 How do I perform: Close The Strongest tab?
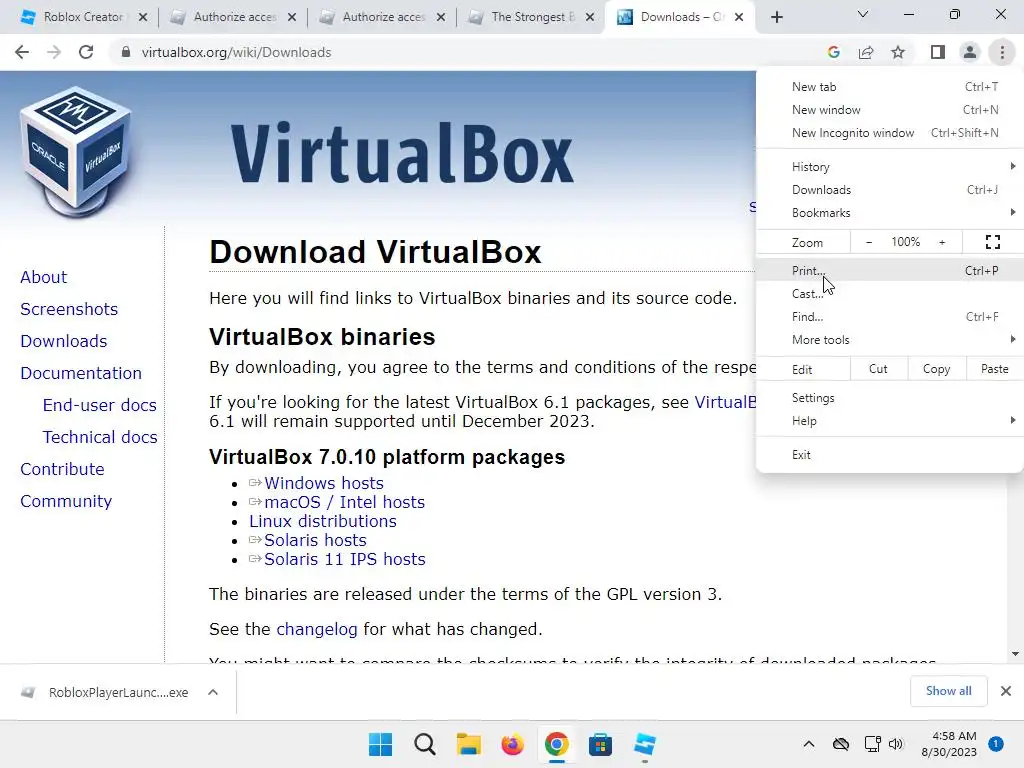590,18
